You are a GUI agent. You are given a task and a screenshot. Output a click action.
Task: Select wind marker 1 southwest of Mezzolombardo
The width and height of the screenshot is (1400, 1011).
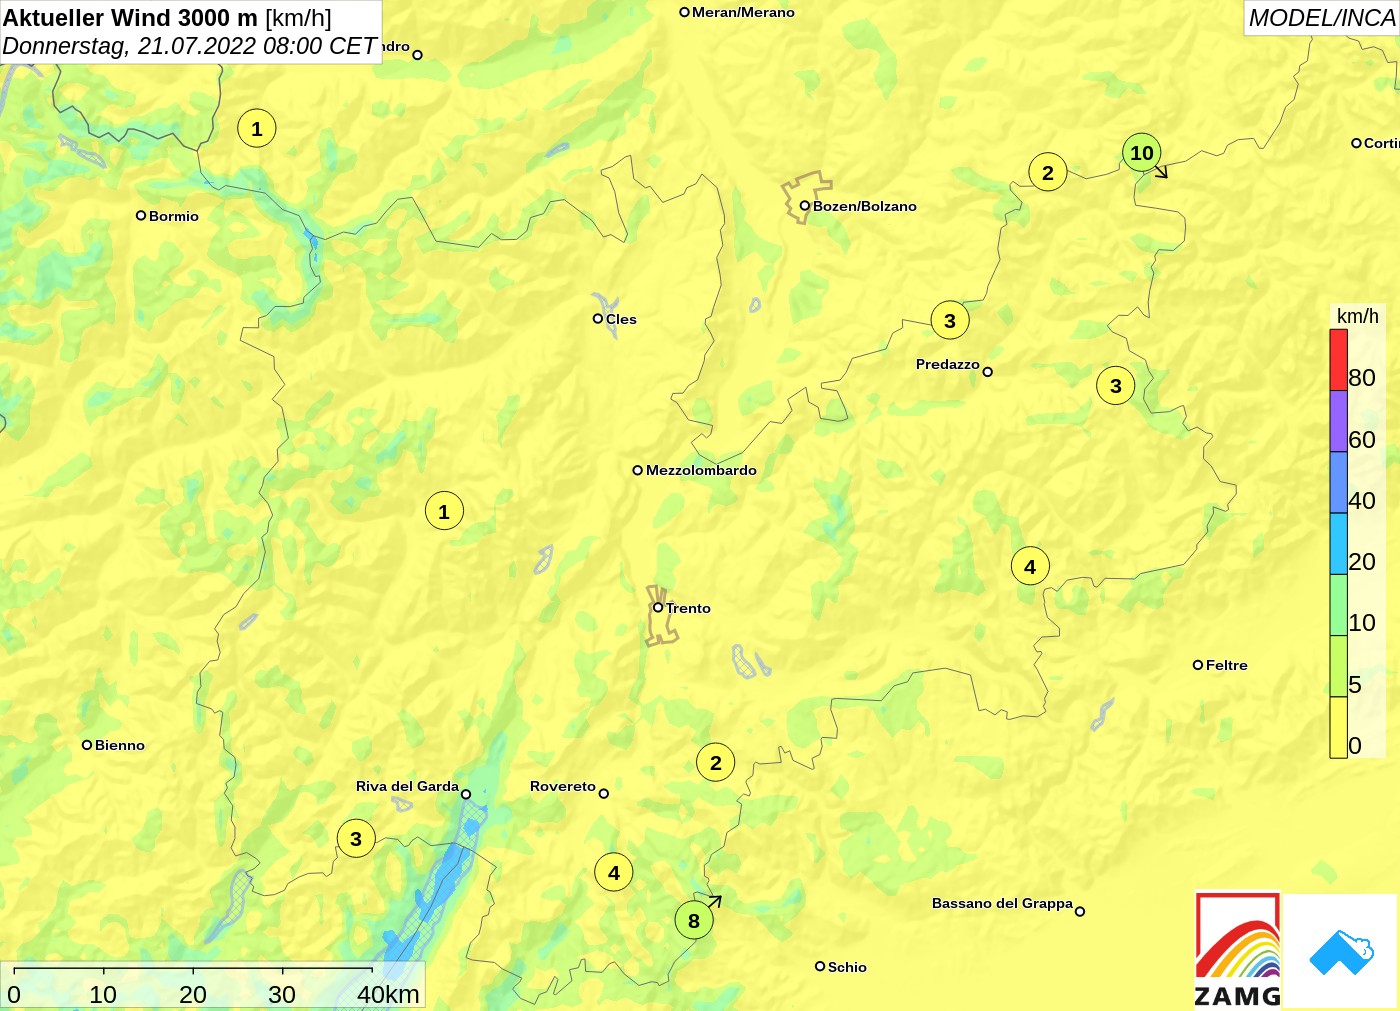(444, 512)
